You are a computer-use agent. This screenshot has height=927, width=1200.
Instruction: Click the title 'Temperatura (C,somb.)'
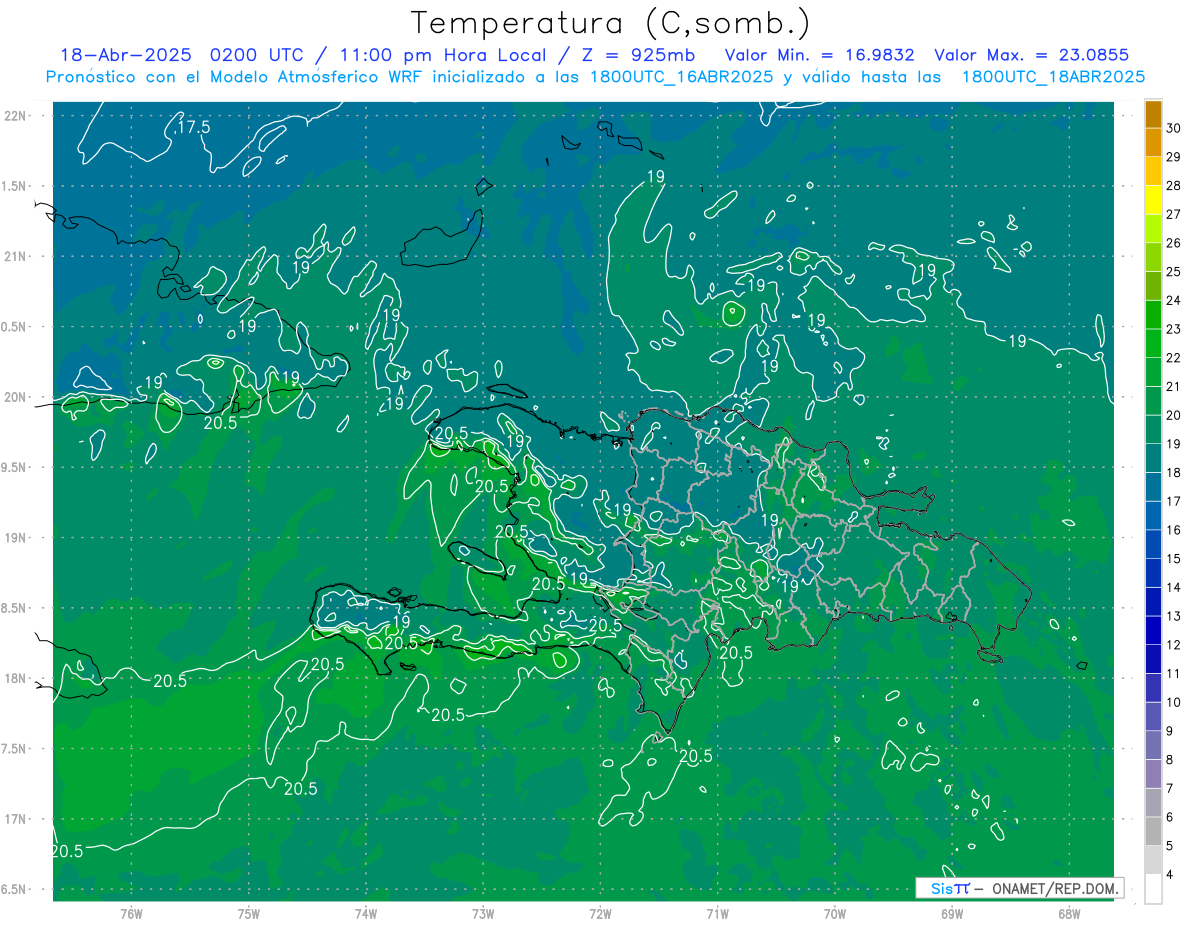(x=611, y=23)
